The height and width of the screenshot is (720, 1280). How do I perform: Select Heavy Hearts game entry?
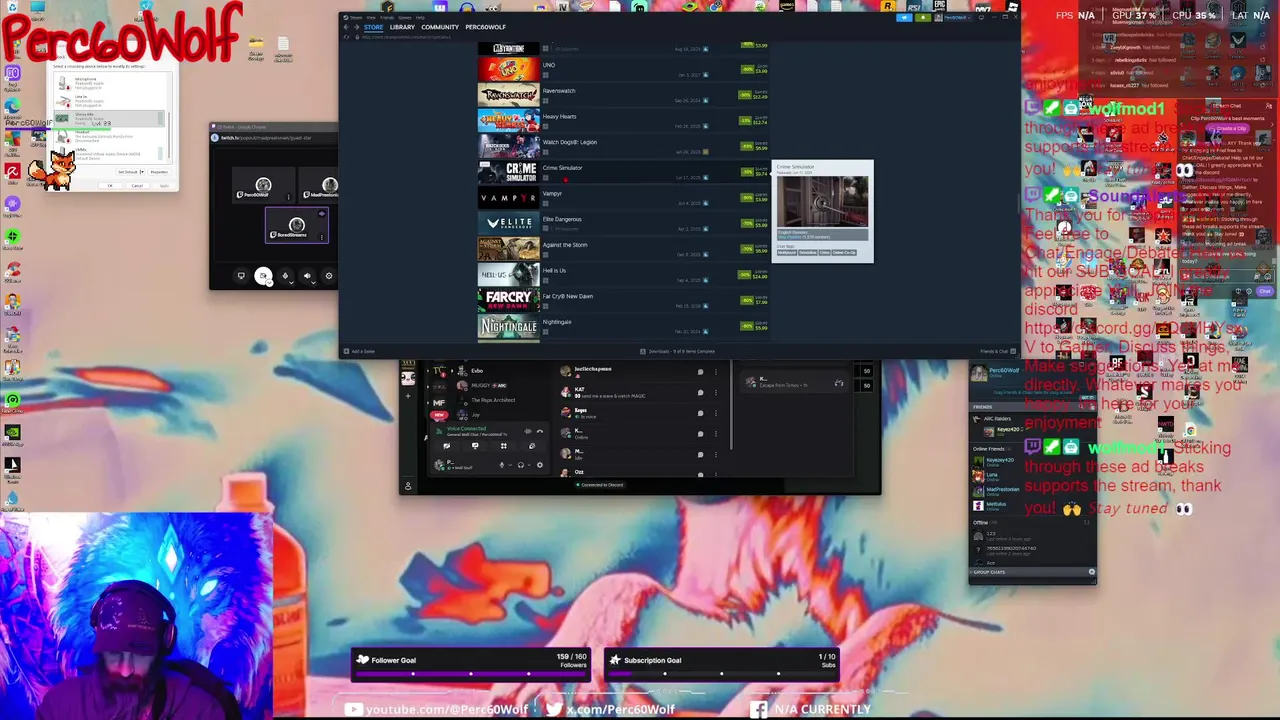pos(623,121)
